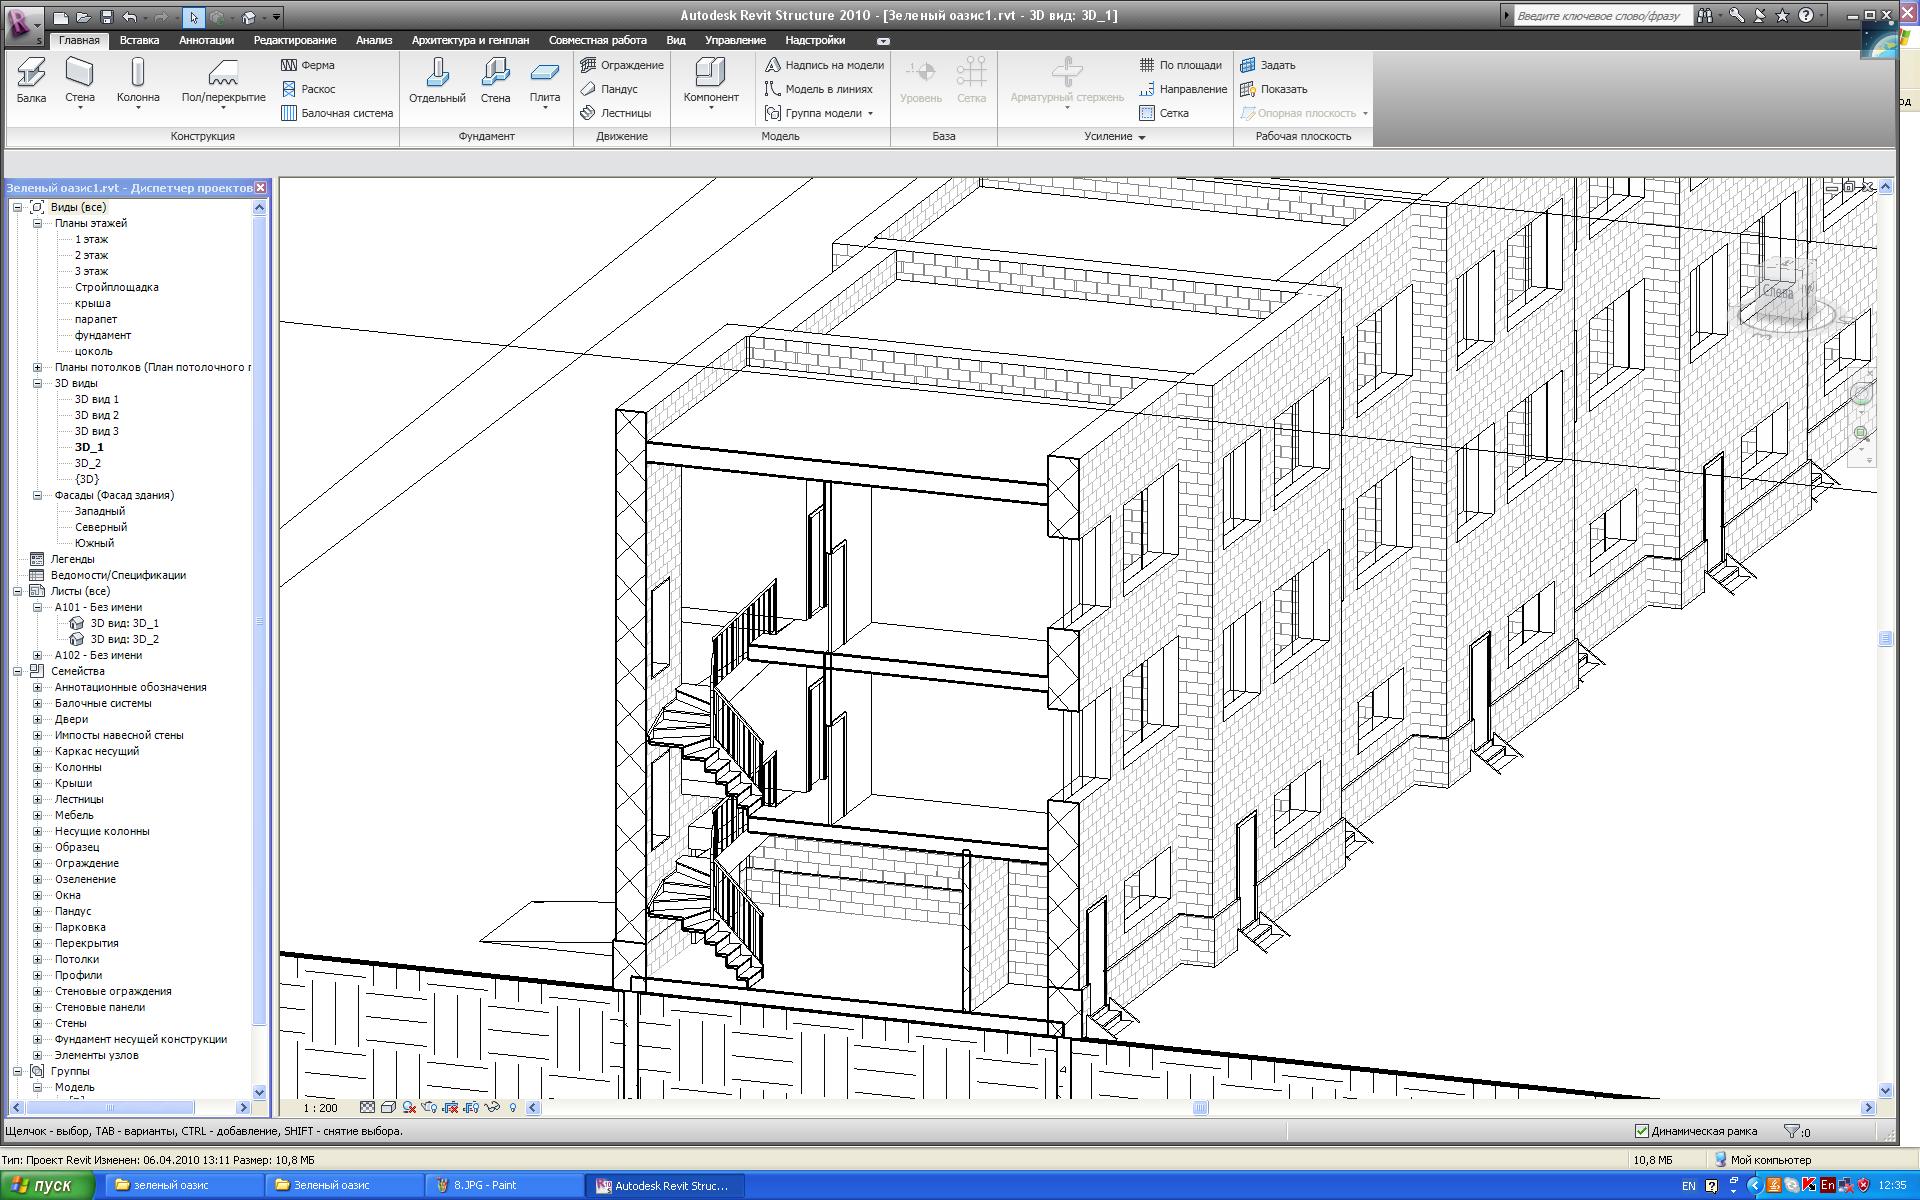Open the Группа модели dropdown arrow
This screenshot has width=1920, height=1200.
pyautogui.click(x=870, y=114)
